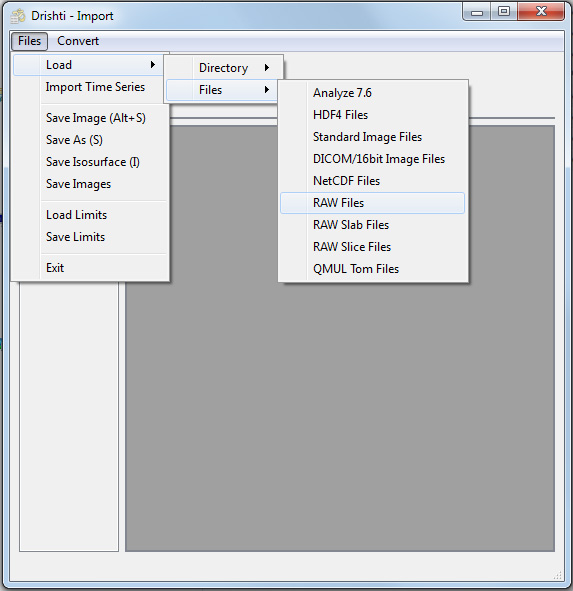Viewport: 573px width, 591px height.
Task: Select Load Limits
Action: point(77,215)
